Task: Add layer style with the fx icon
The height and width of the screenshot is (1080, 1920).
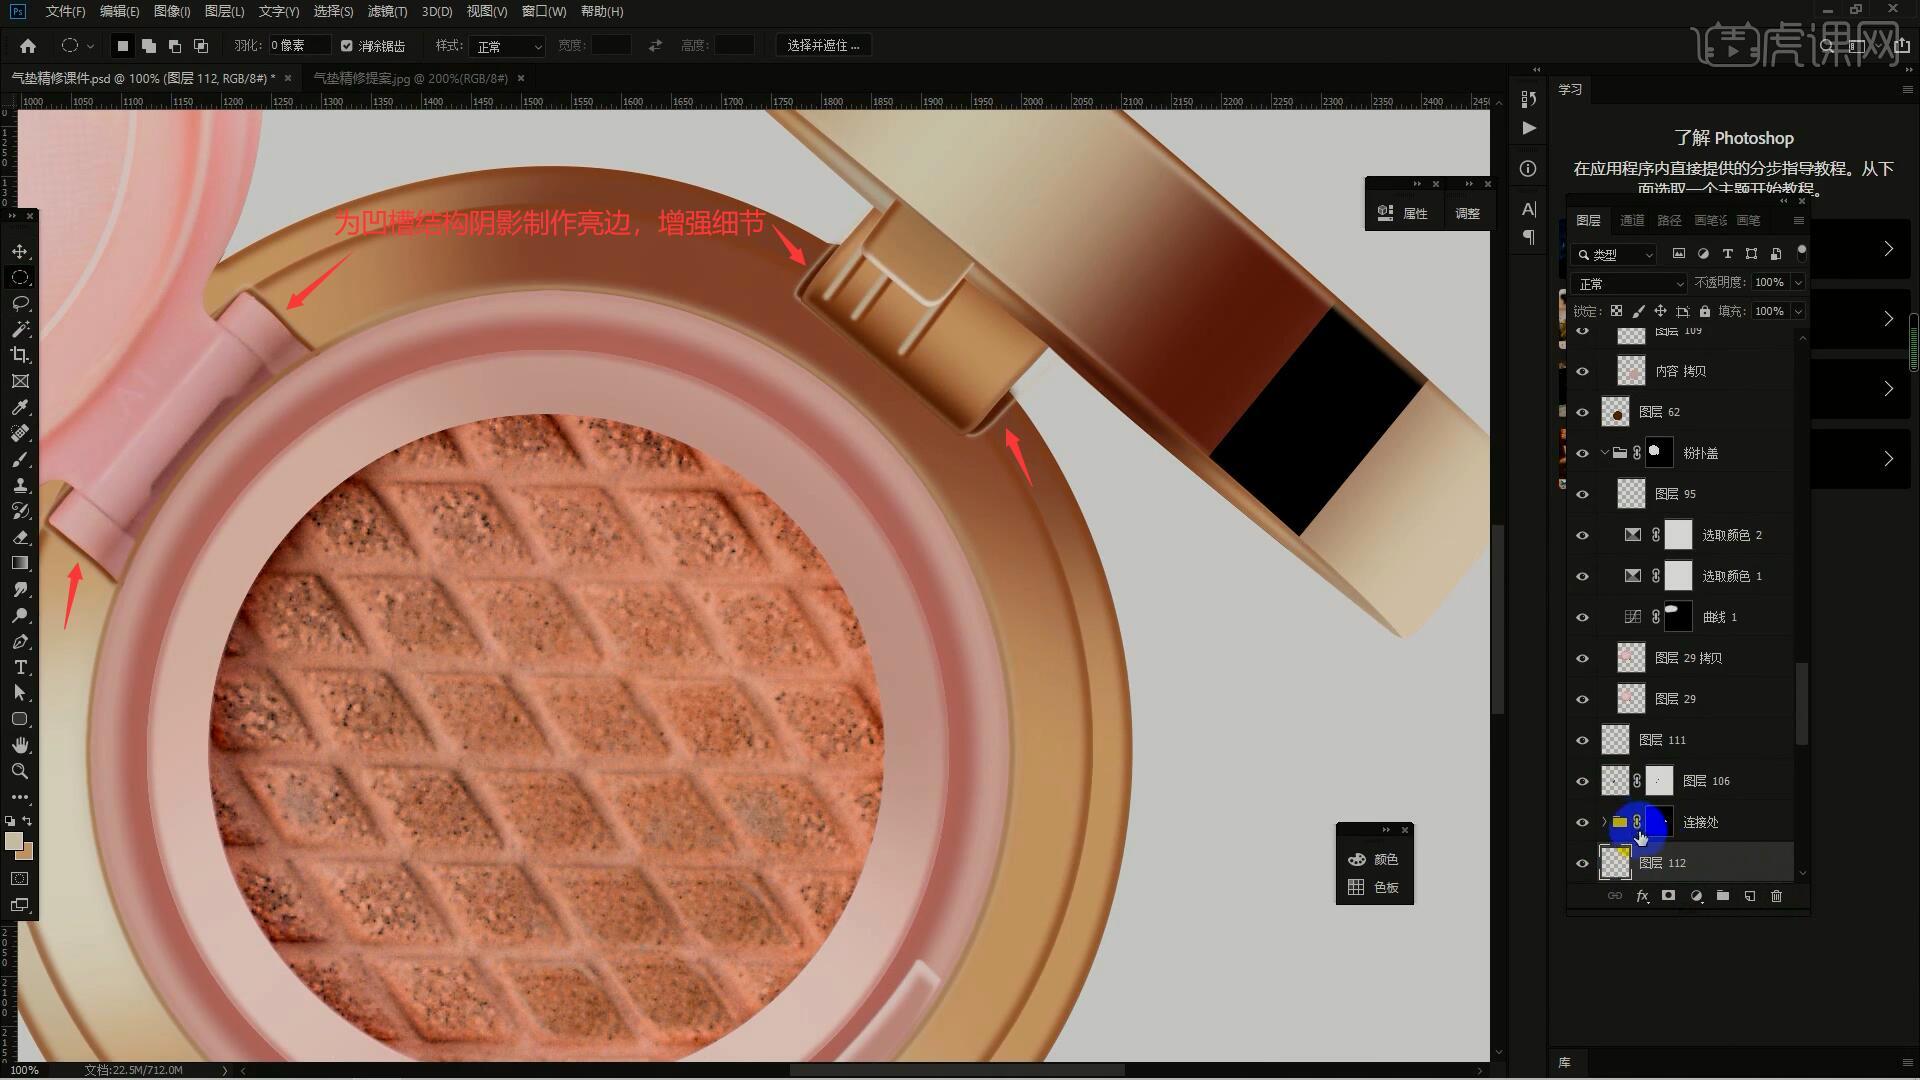Action: [1642, 896]
